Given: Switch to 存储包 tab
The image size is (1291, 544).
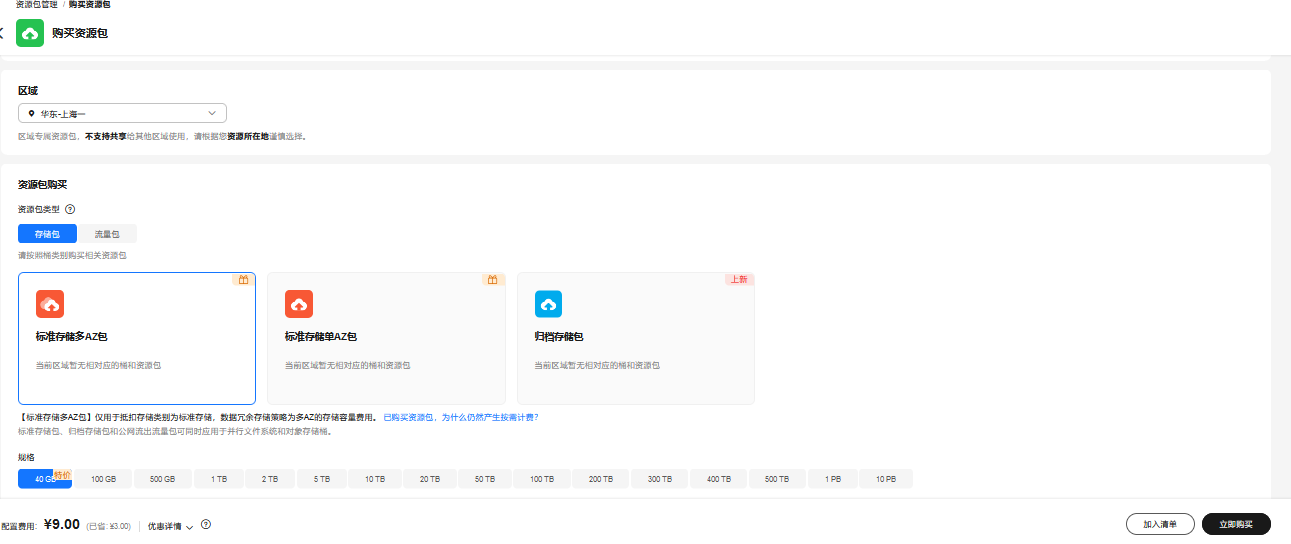Looking at the screenshot, I should pyautogui.click(x=47, y=234).
